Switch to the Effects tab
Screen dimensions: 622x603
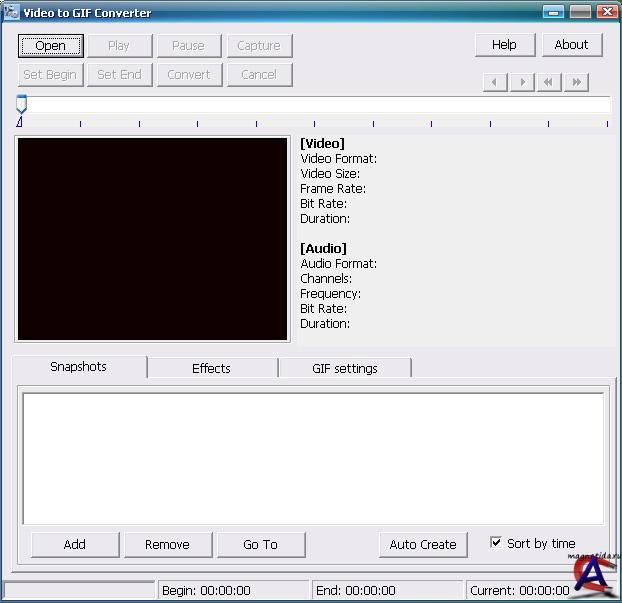[x=212, y=369]
